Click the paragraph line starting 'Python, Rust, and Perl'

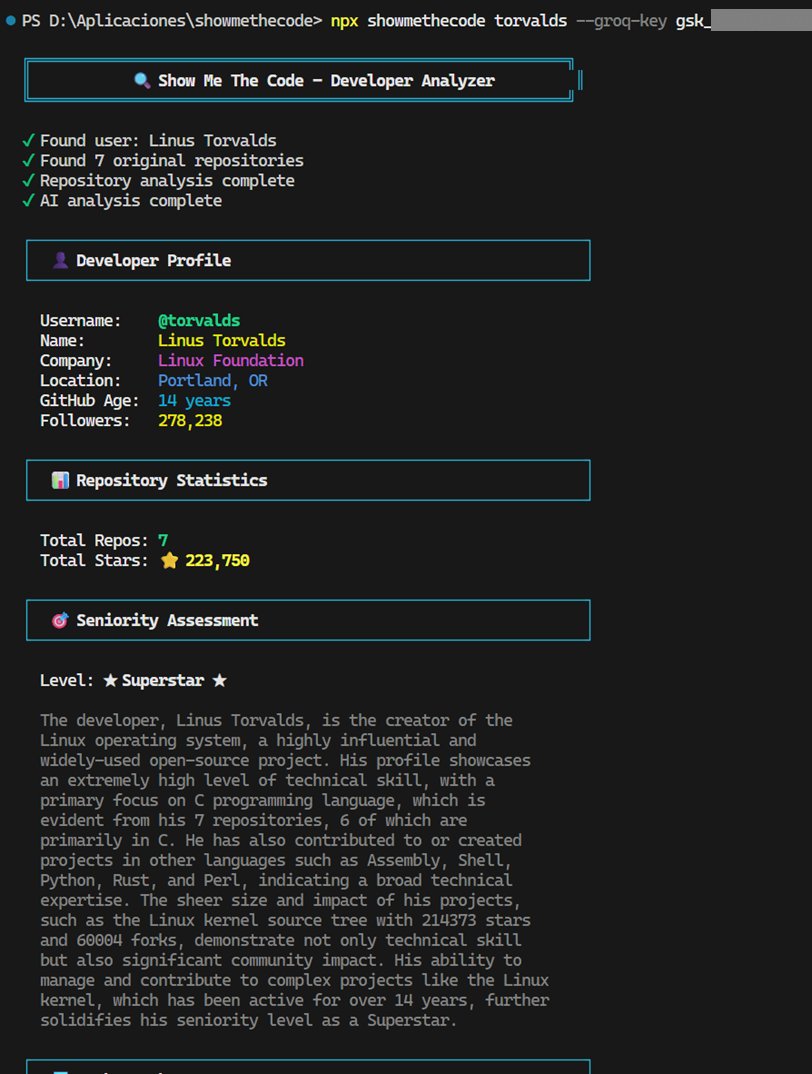pos(276,880)
